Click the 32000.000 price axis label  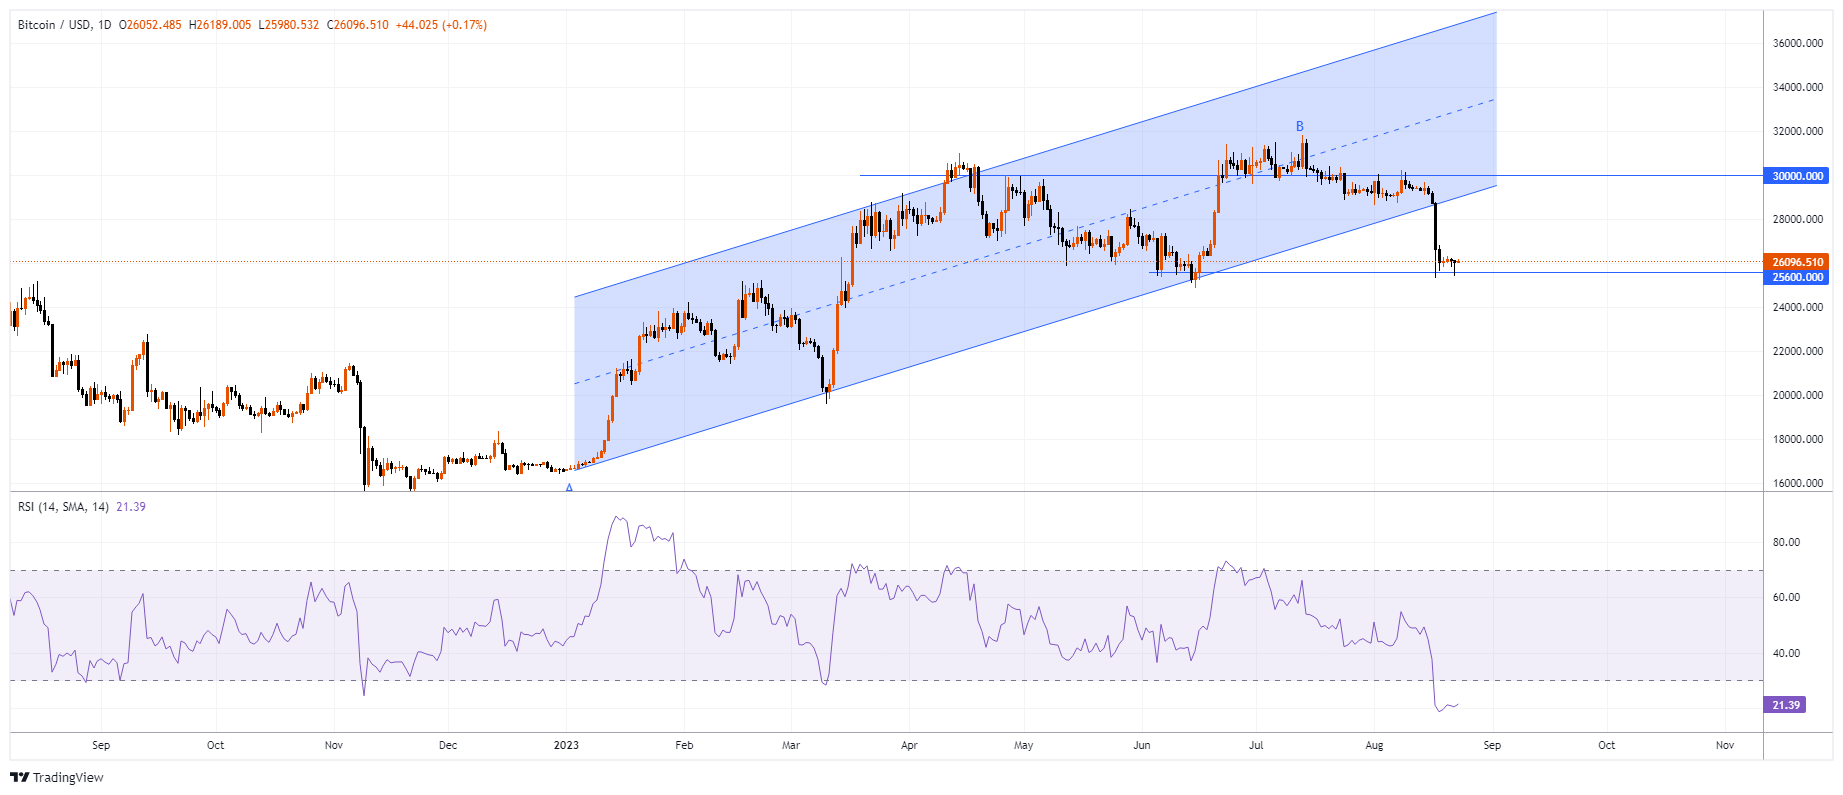pyautogui.click(x=1798, y=131)
